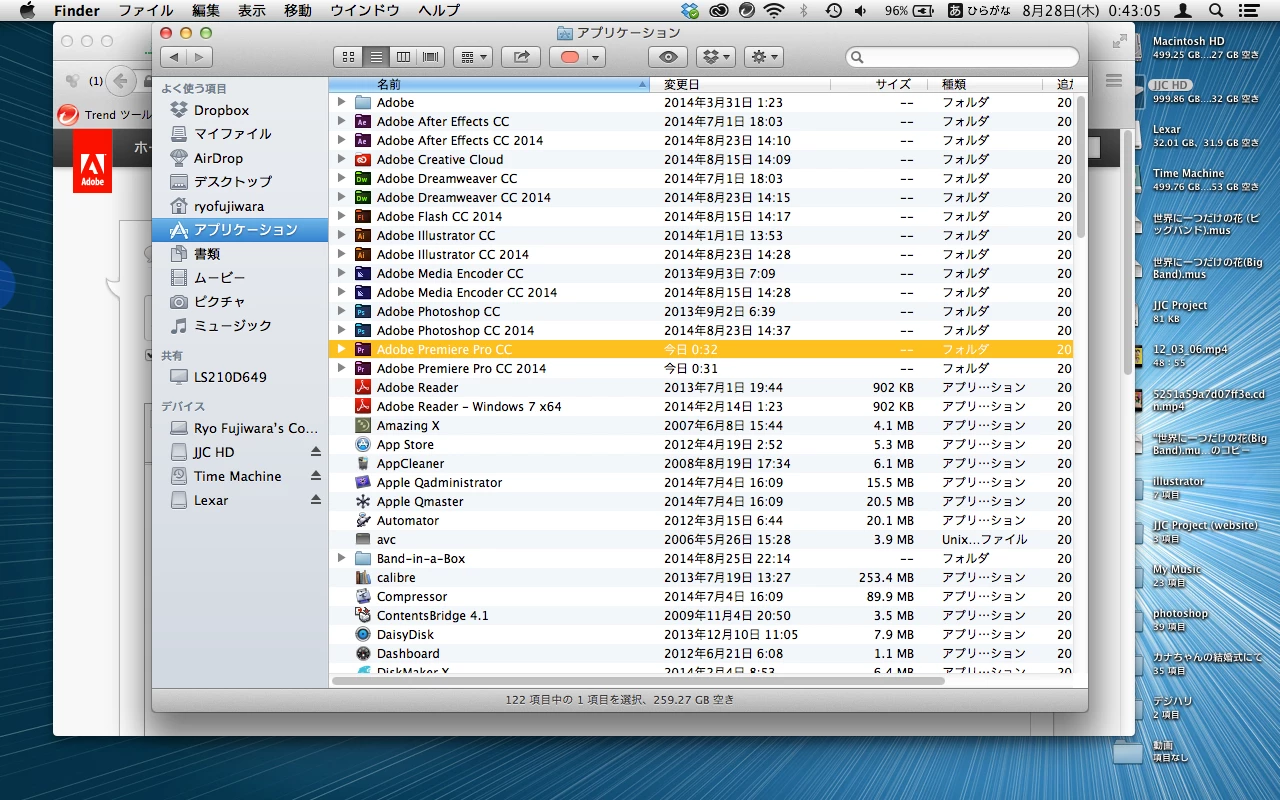Open the ヘルプ menu
This screenshot has height=800, width=1280.
click(439, 11)
